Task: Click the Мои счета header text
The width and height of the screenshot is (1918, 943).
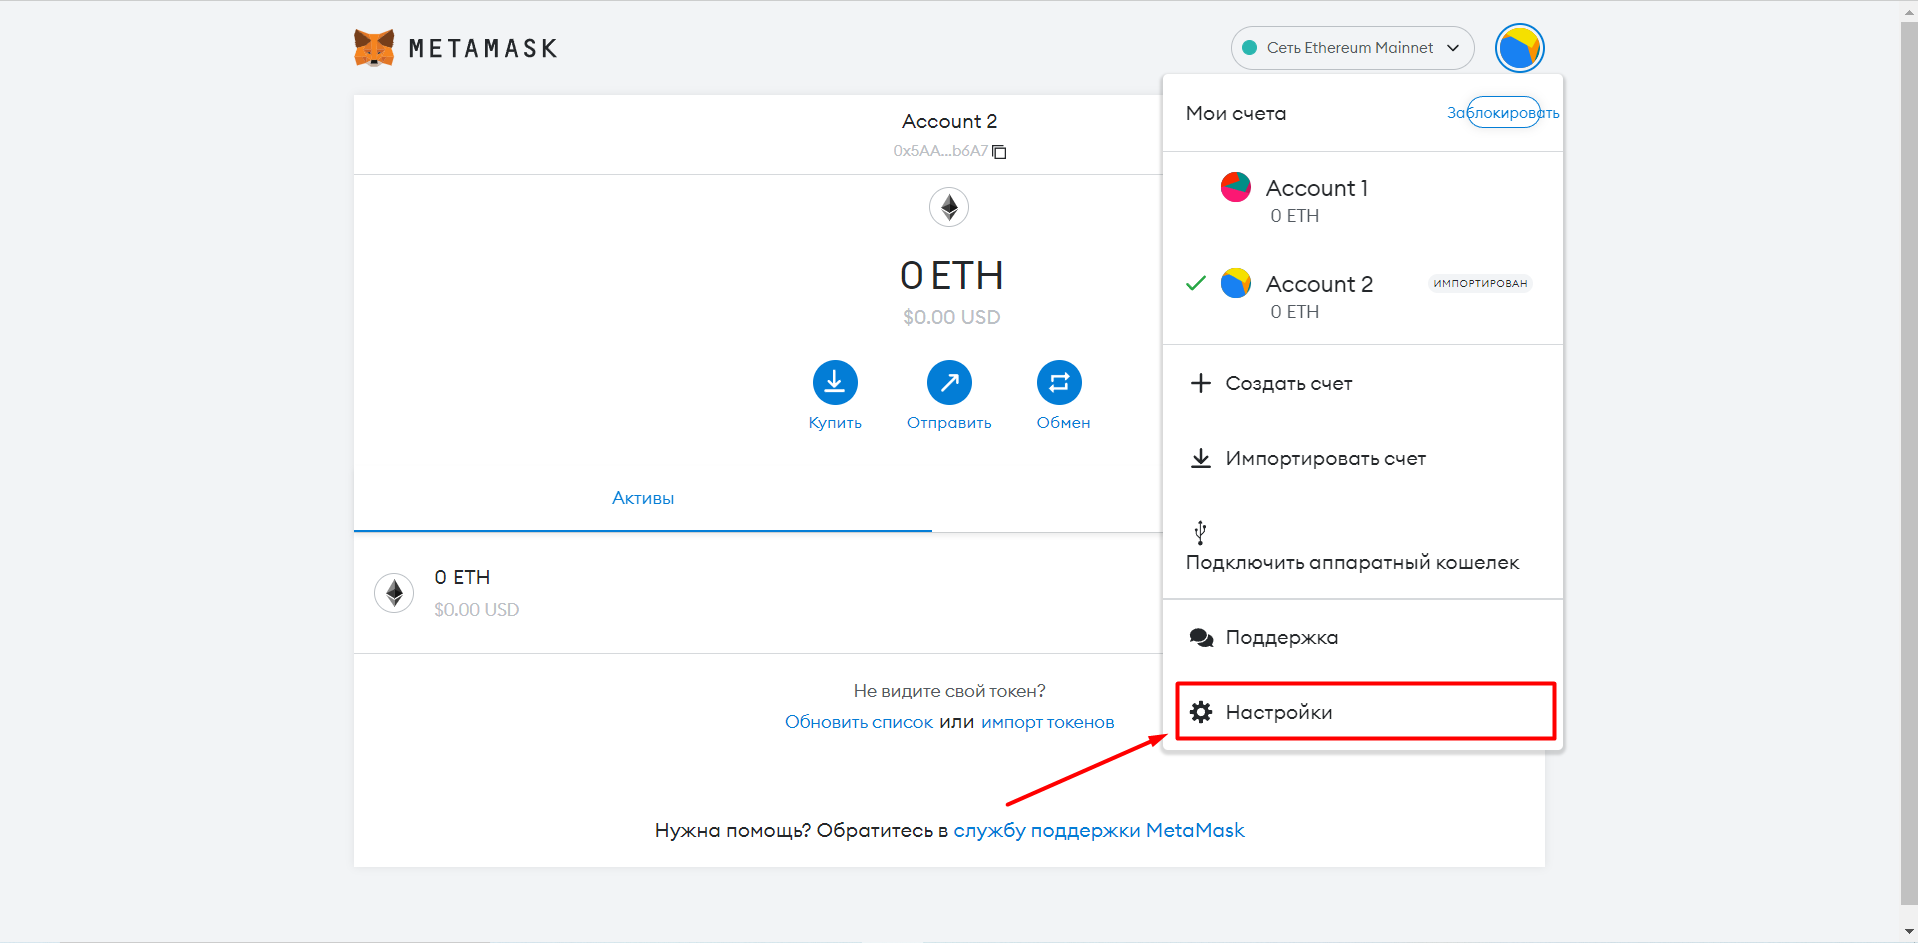Action: click(x=1236, y=113)
